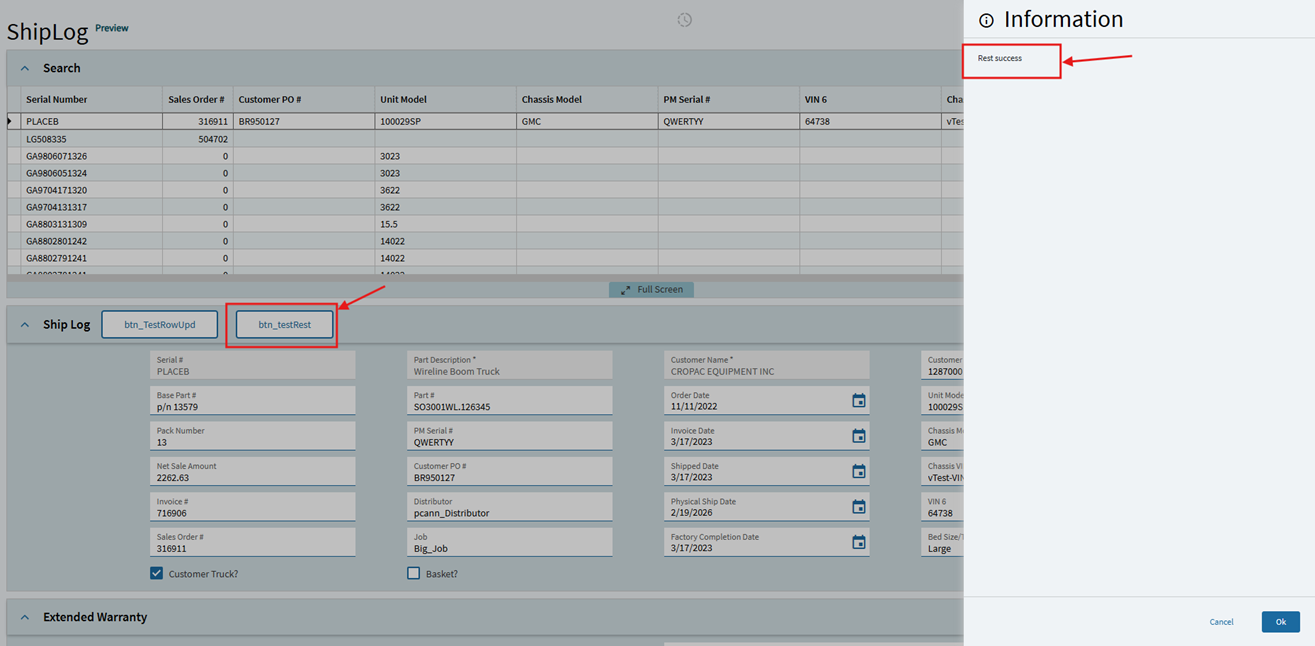
Task: Click the clock history icon at top
Action: [684, 20]
